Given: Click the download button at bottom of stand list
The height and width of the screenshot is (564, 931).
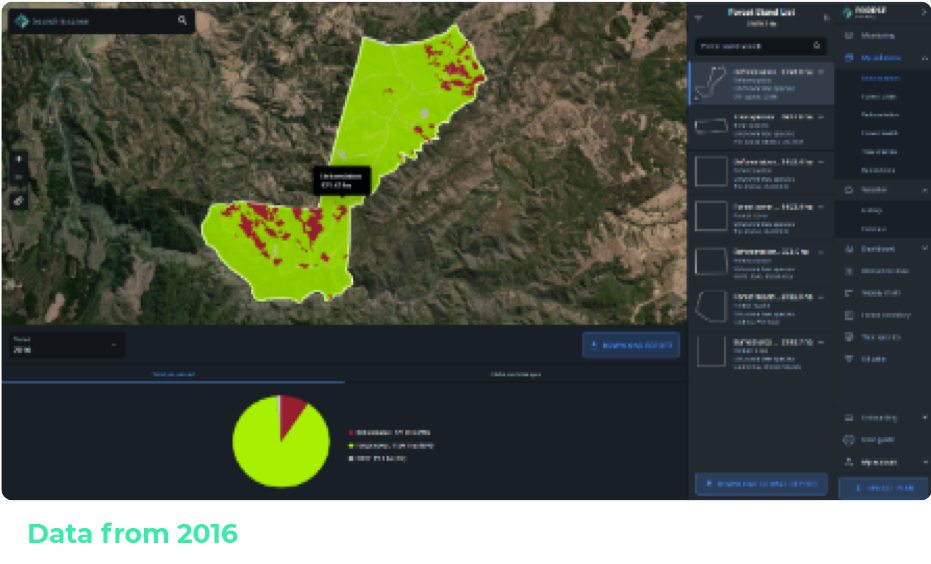Looking at the screenshot, I should 761,484.
